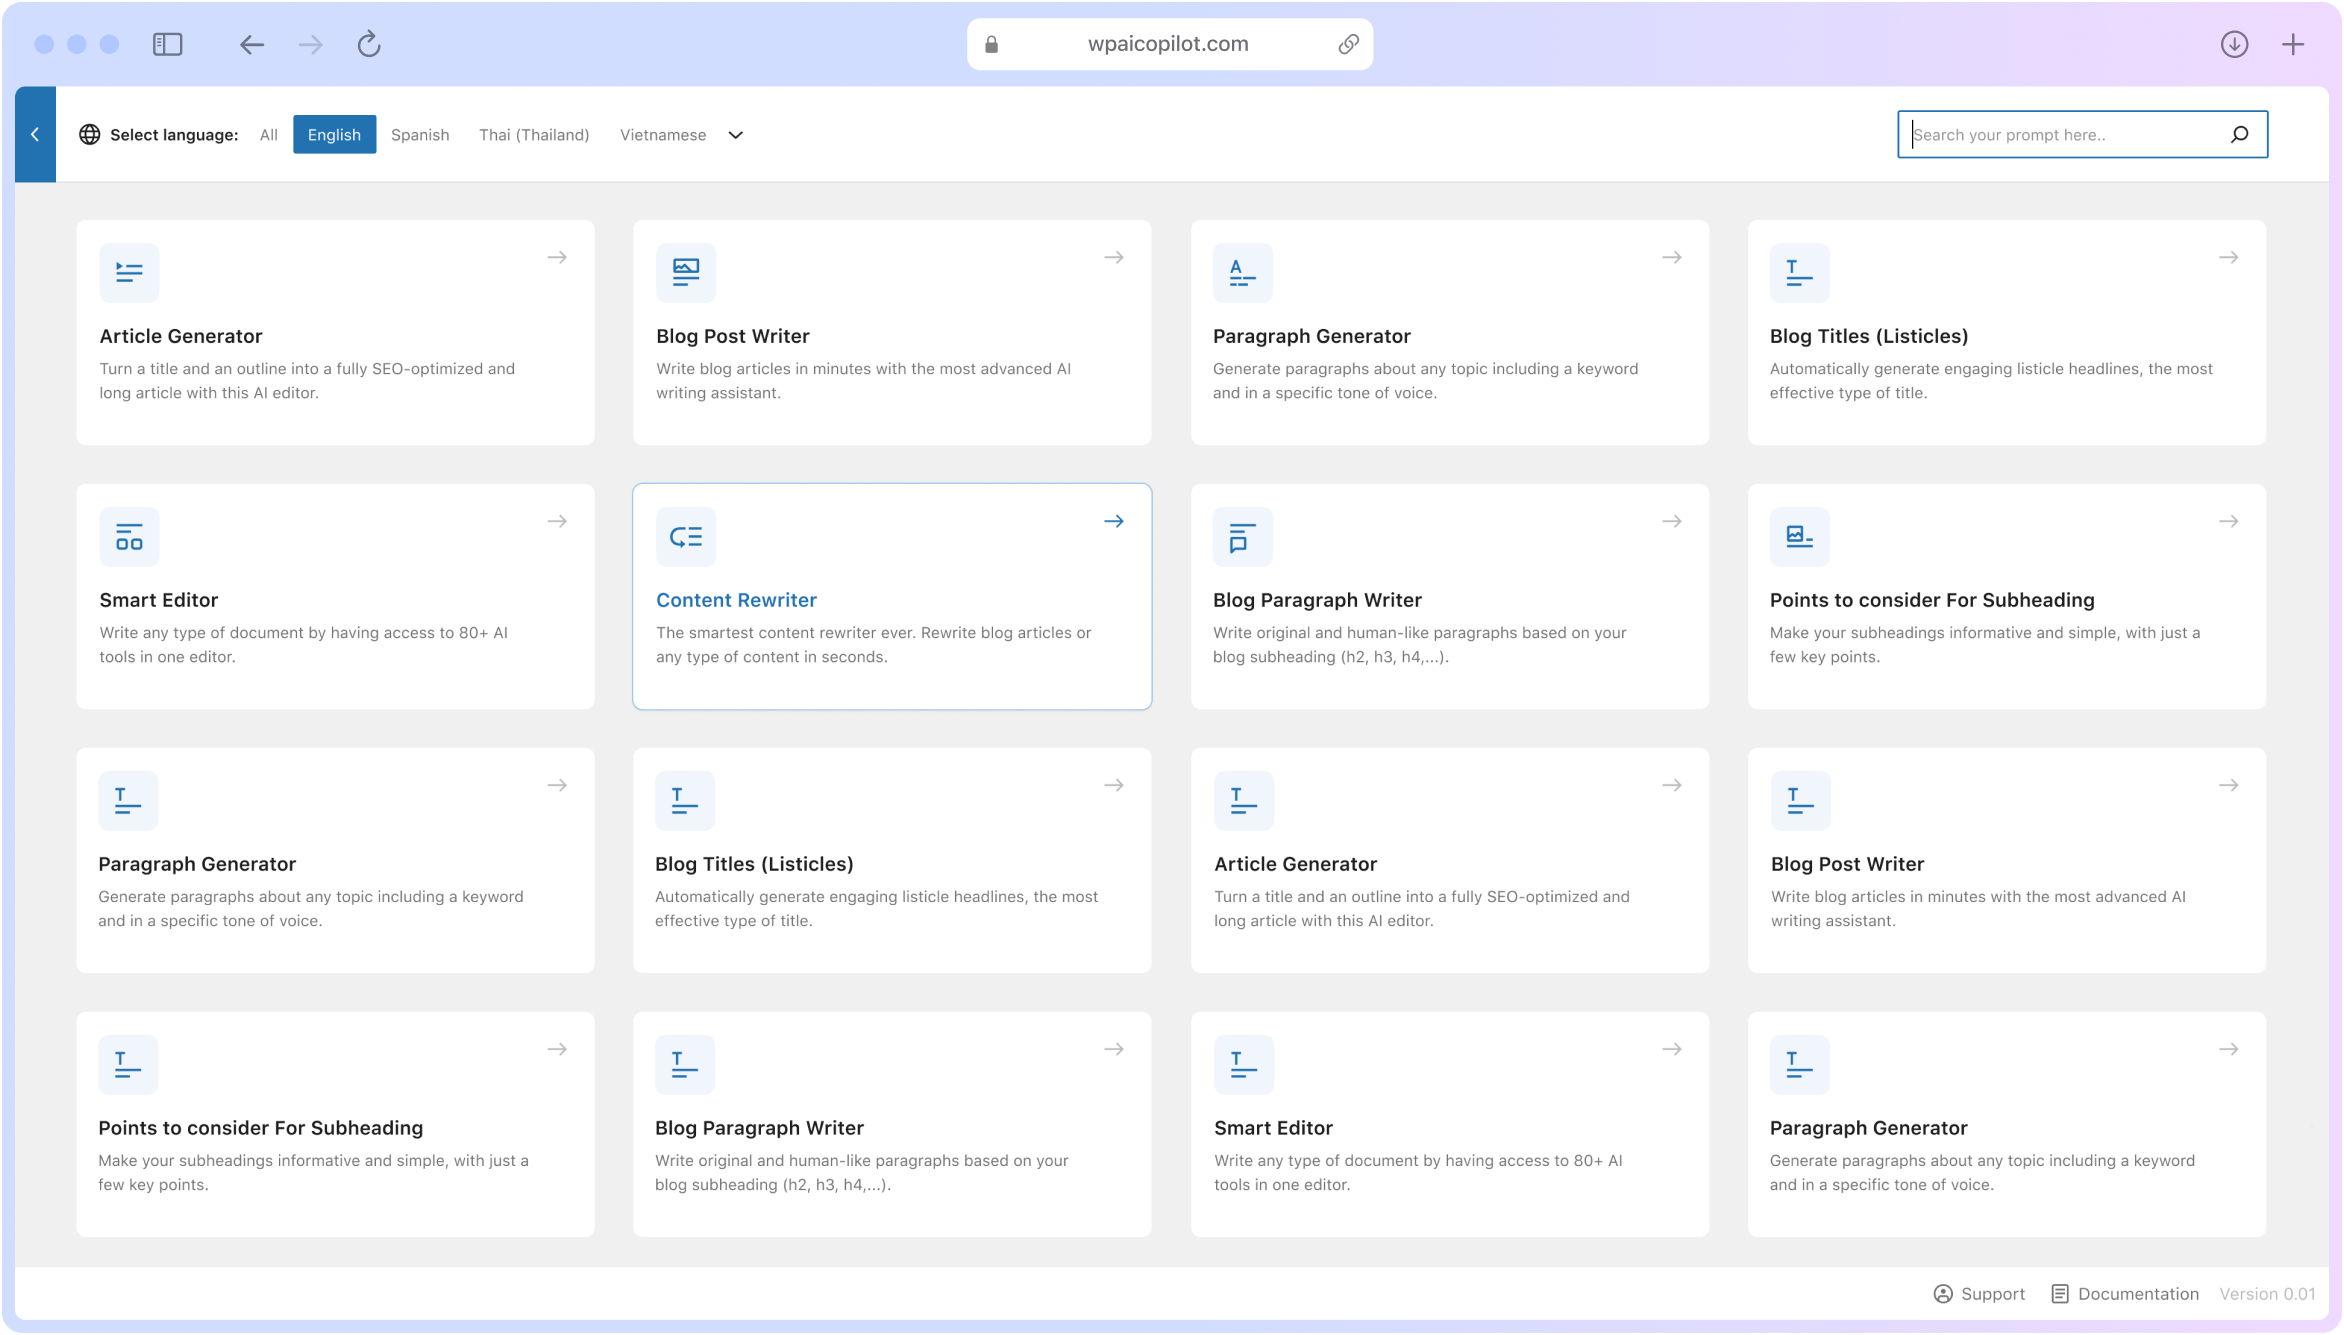Open first-row Blog Titles (Listicles) via arrow

click(x=2229, y=257)
